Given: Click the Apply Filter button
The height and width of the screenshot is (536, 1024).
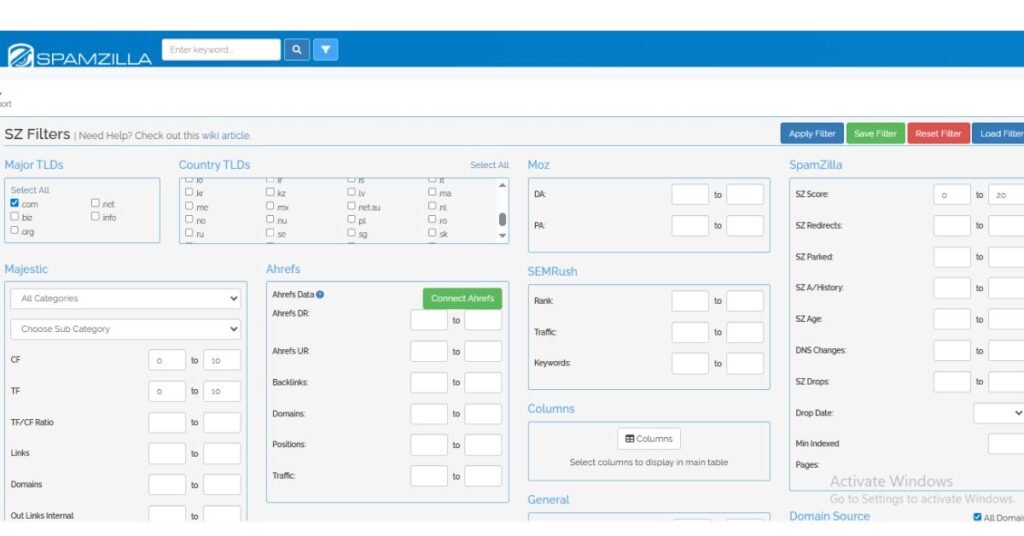Looking at the screenshot, I should (812, 133).
